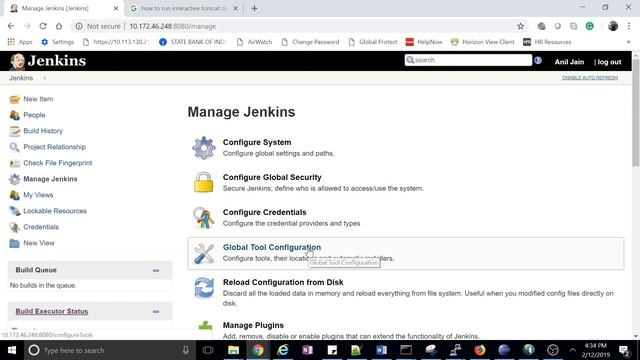The height and width of the screenshot is (360, 640).
Task: Click the Check File Fingerprint icon
Action: click(x=15, y=163)
